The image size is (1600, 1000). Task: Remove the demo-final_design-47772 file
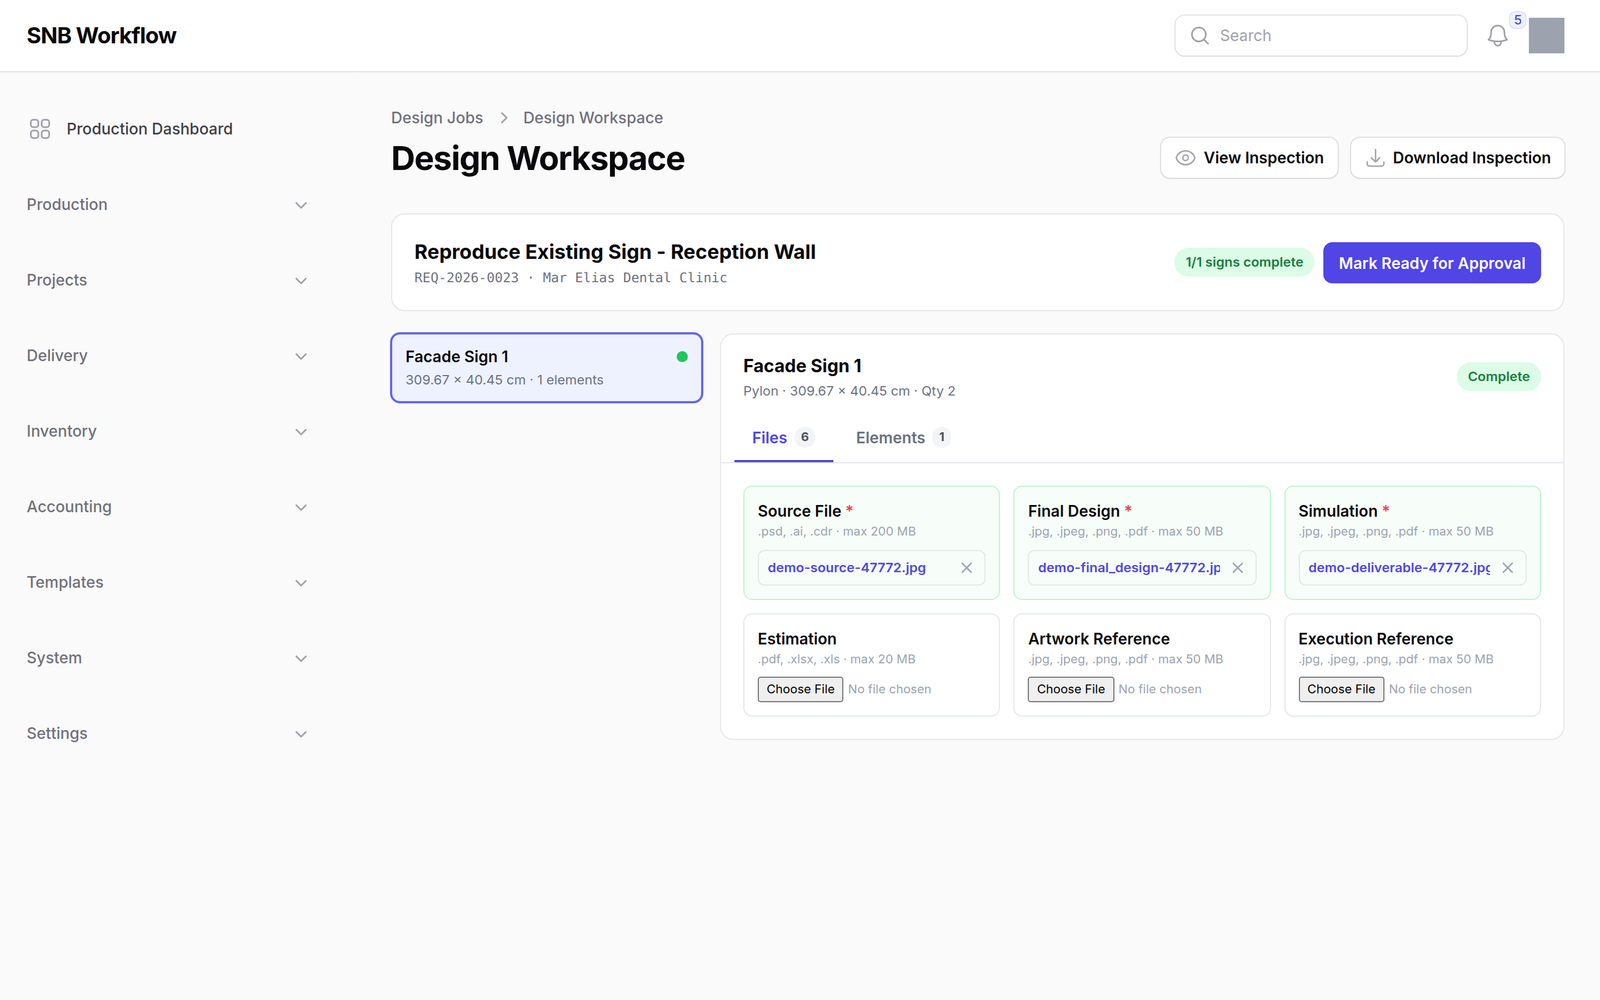click(1237, 568)
